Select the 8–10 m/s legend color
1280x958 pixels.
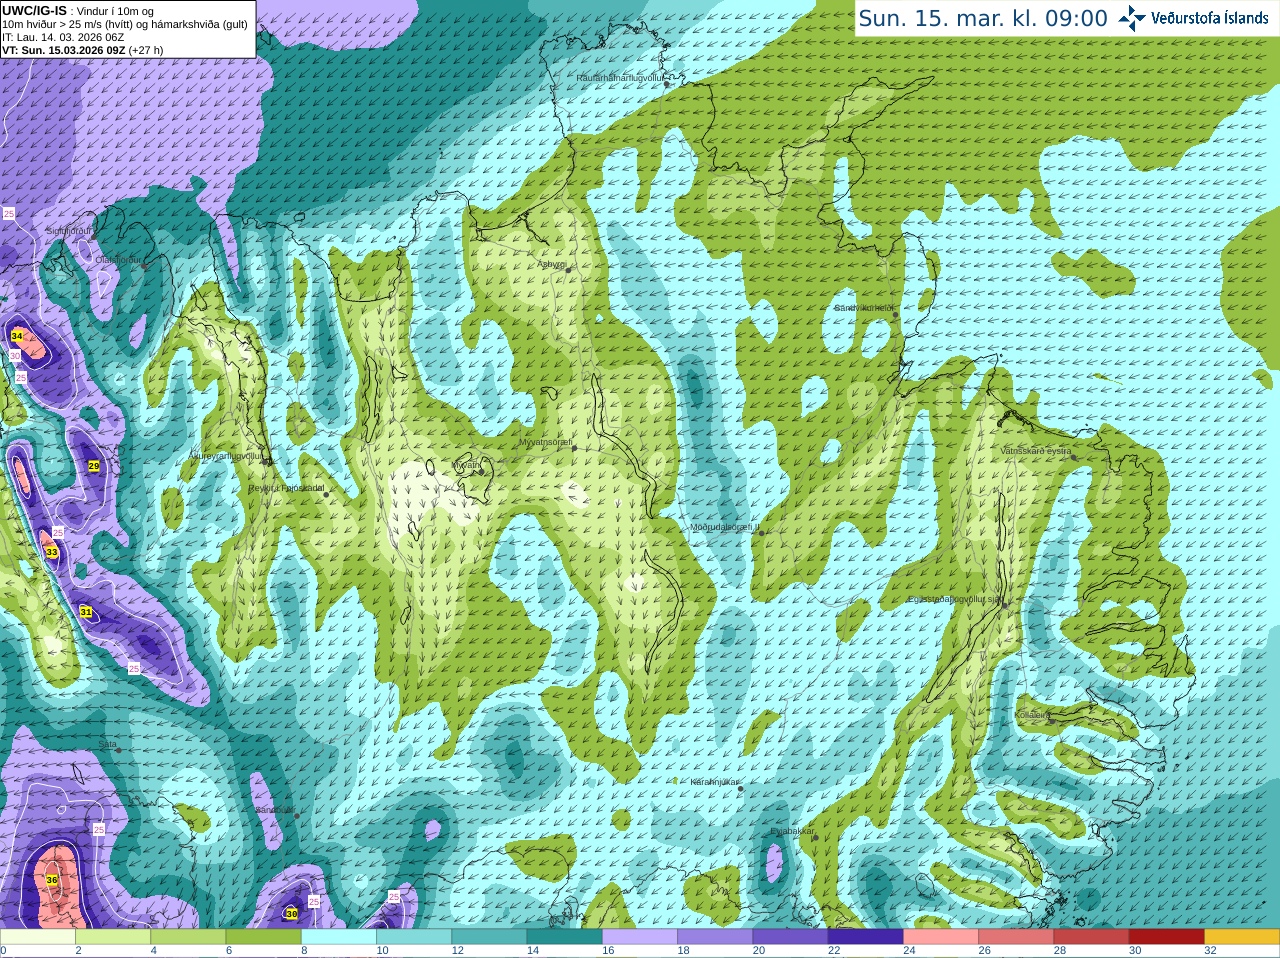339,937
